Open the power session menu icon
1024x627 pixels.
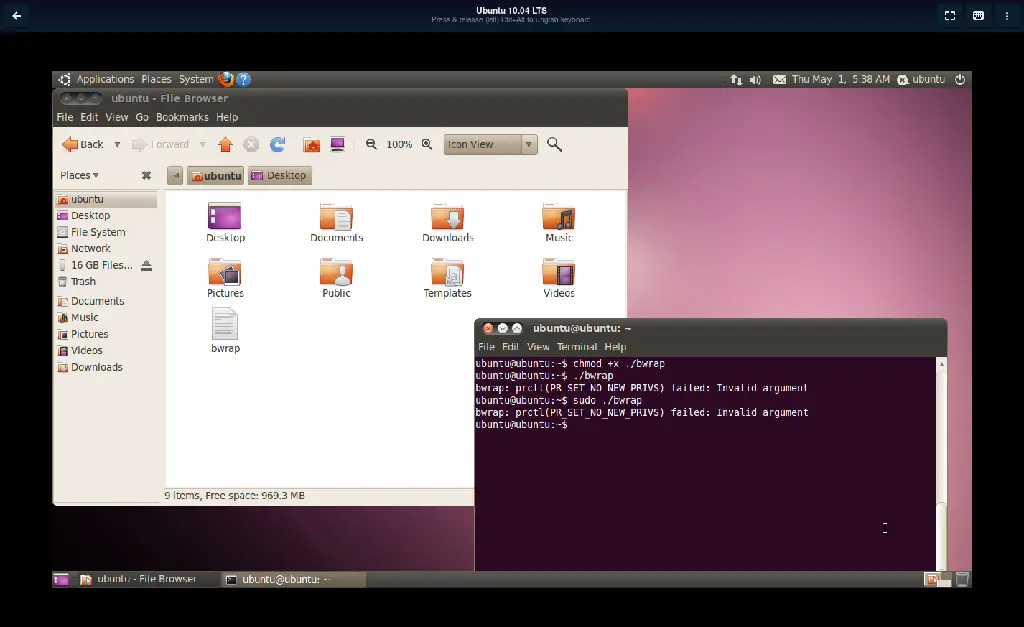[960, 79]
